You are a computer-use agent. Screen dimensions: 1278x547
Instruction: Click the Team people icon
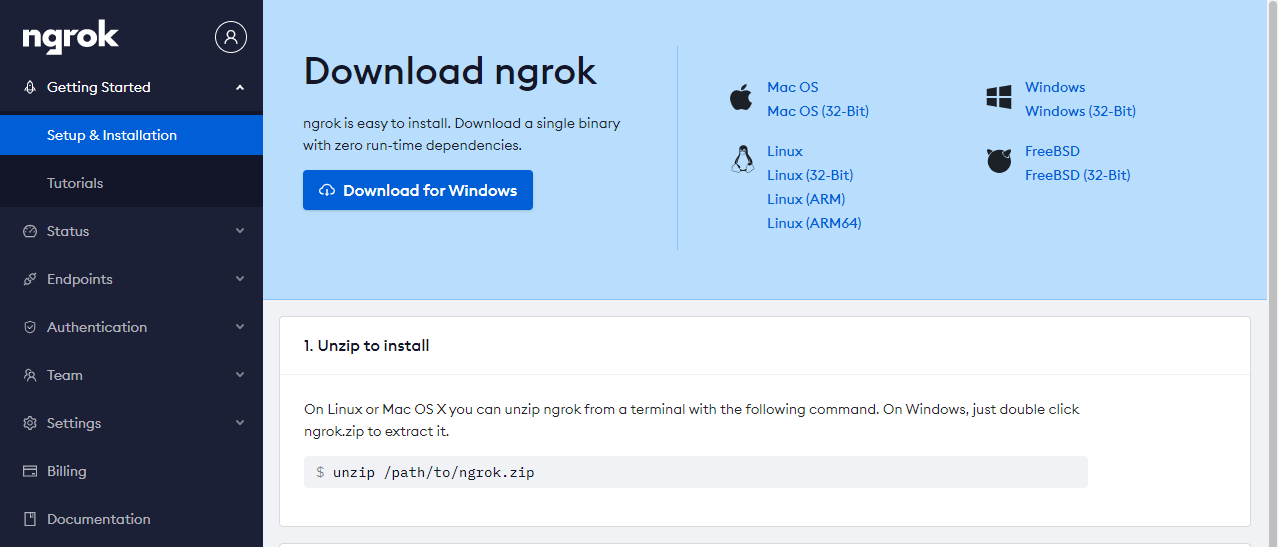[x=30, y=375]
